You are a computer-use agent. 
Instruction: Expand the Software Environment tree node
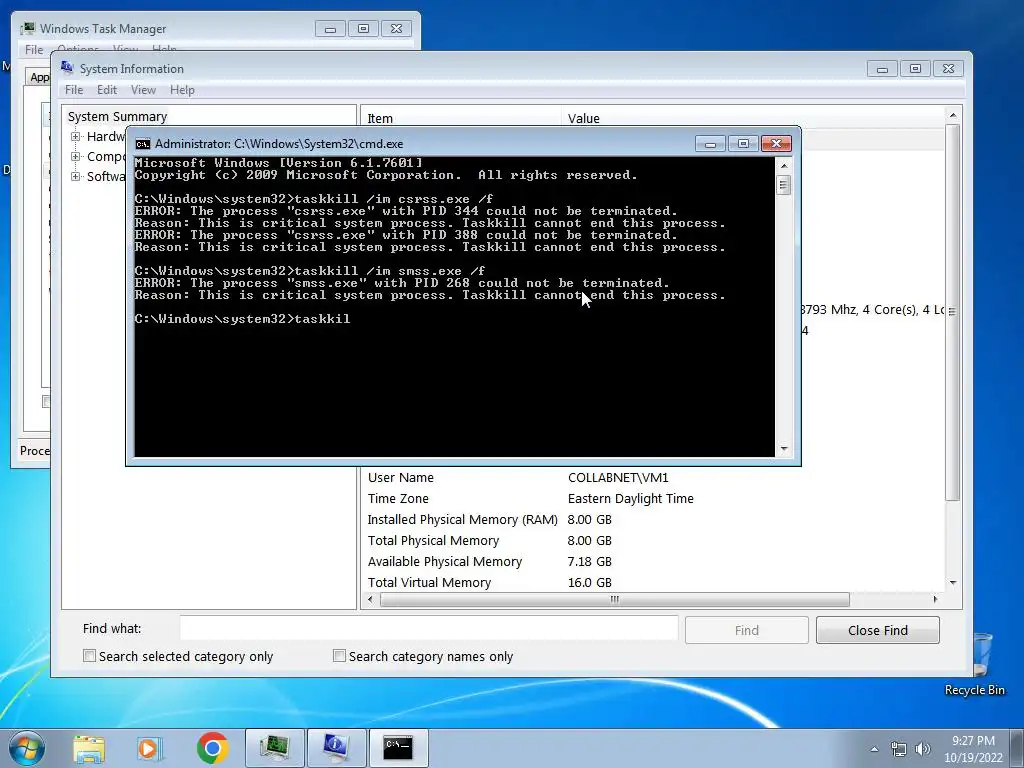(x=76, y=176)
